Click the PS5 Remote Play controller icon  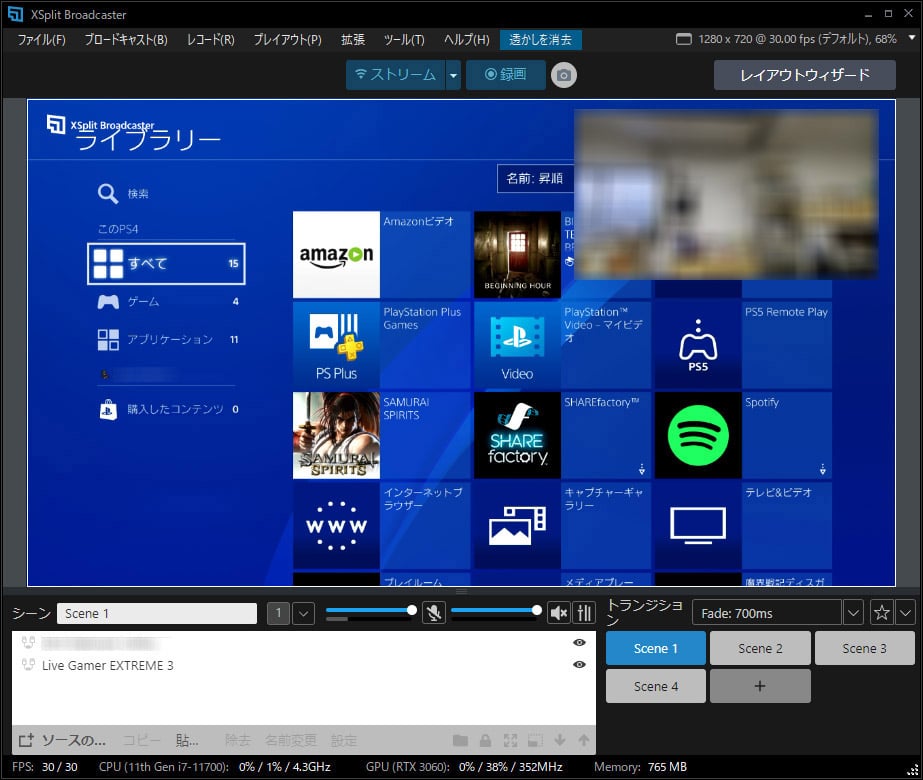698,345
